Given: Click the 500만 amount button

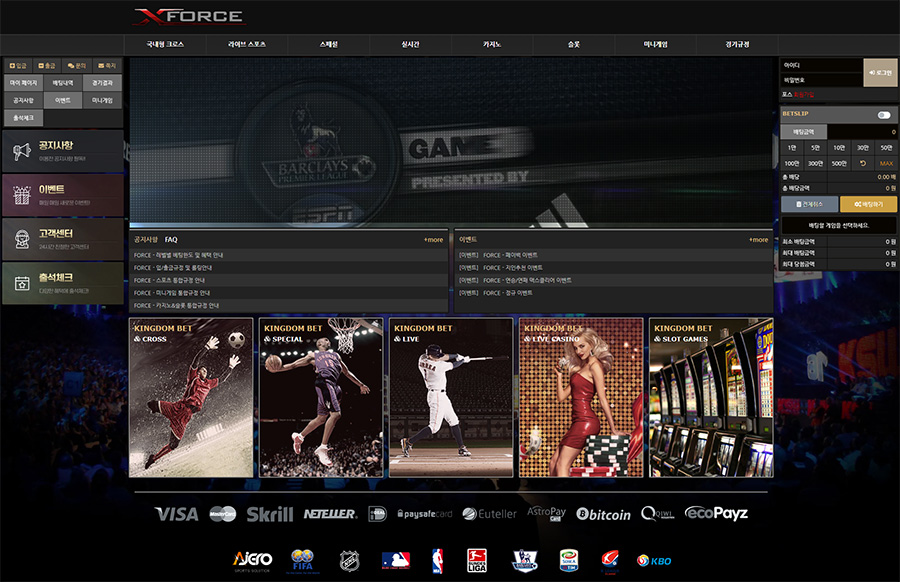Looking at the screenshot, I should pyautogui.click(x=839, y=164).
